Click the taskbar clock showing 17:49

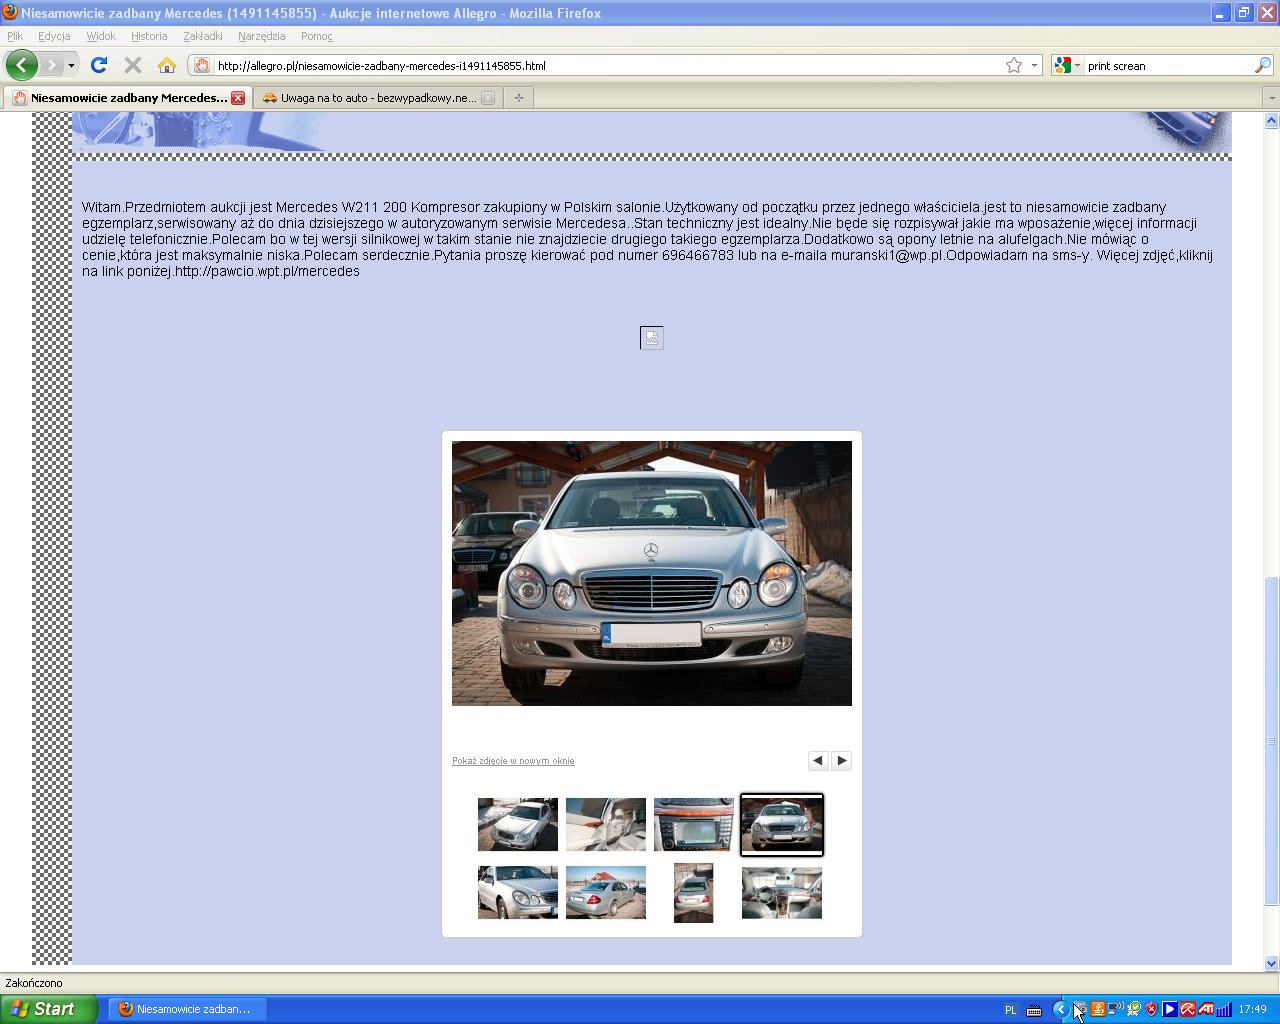pos(1252,1010)
